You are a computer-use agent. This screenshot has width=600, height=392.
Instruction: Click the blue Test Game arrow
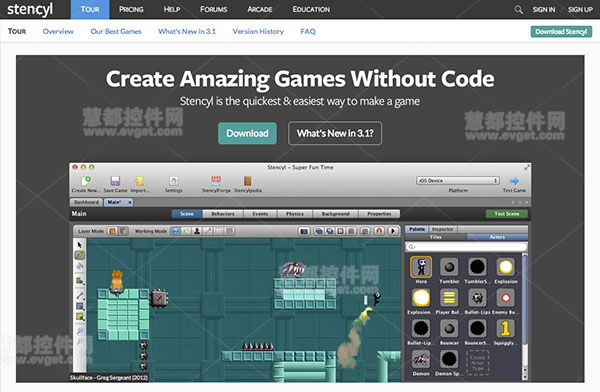point(514,181)
